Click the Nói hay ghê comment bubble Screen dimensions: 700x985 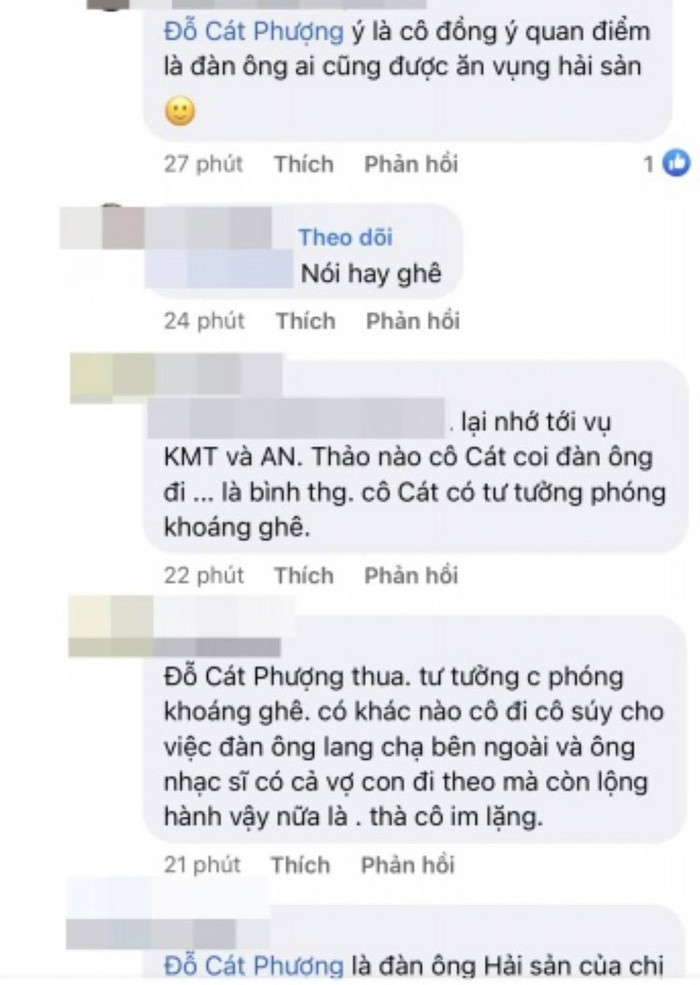click(x=304, y=251)
